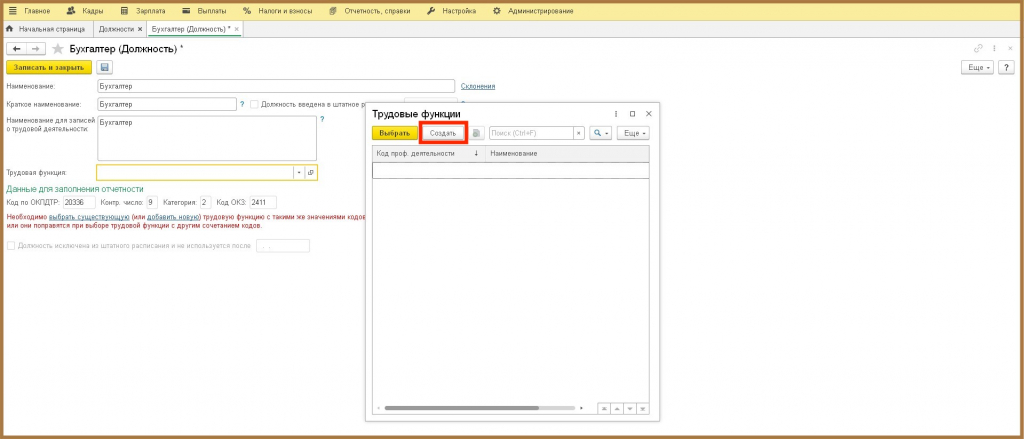Click the Код по ОКПДТР input field
The image size is (1024, 439).
(x=79, y=203)
